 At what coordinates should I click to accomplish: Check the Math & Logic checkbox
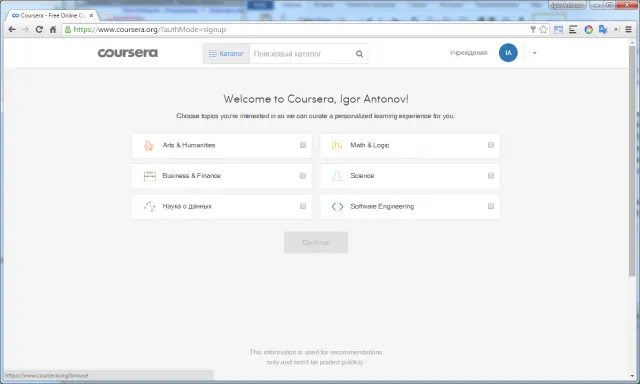[491, 145]
